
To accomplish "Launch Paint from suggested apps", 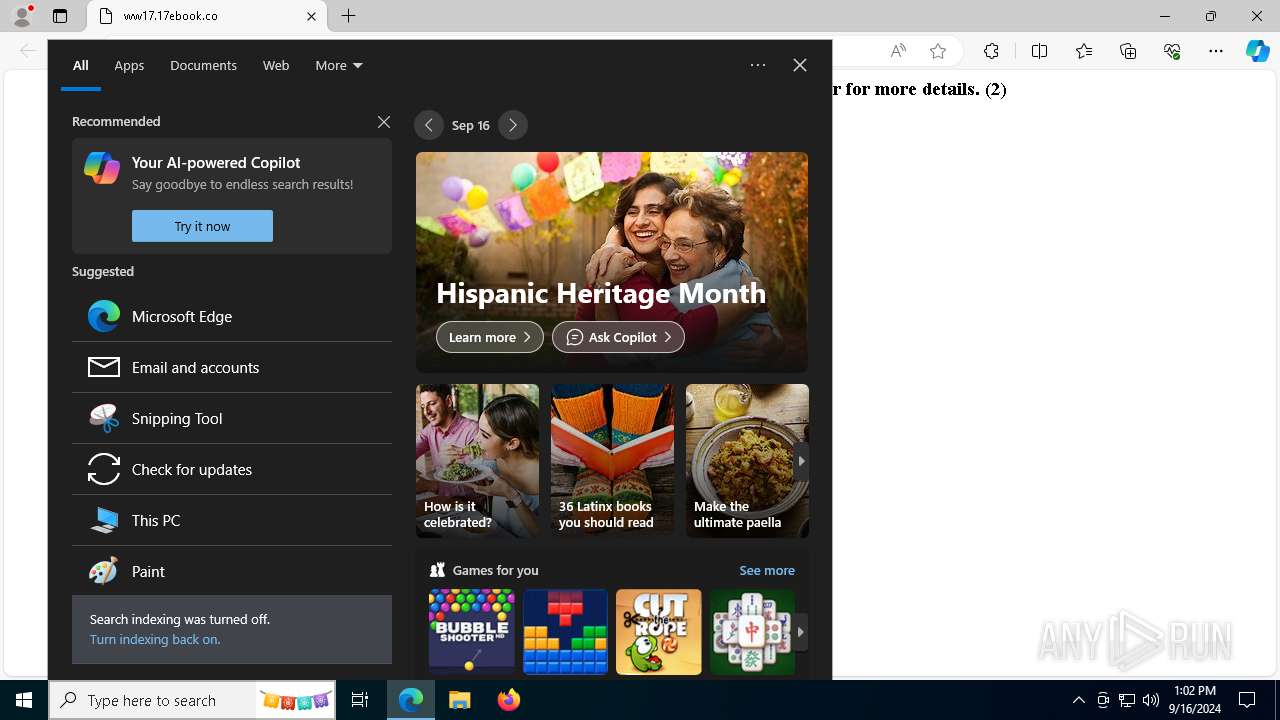I will [x=232, y=571].
